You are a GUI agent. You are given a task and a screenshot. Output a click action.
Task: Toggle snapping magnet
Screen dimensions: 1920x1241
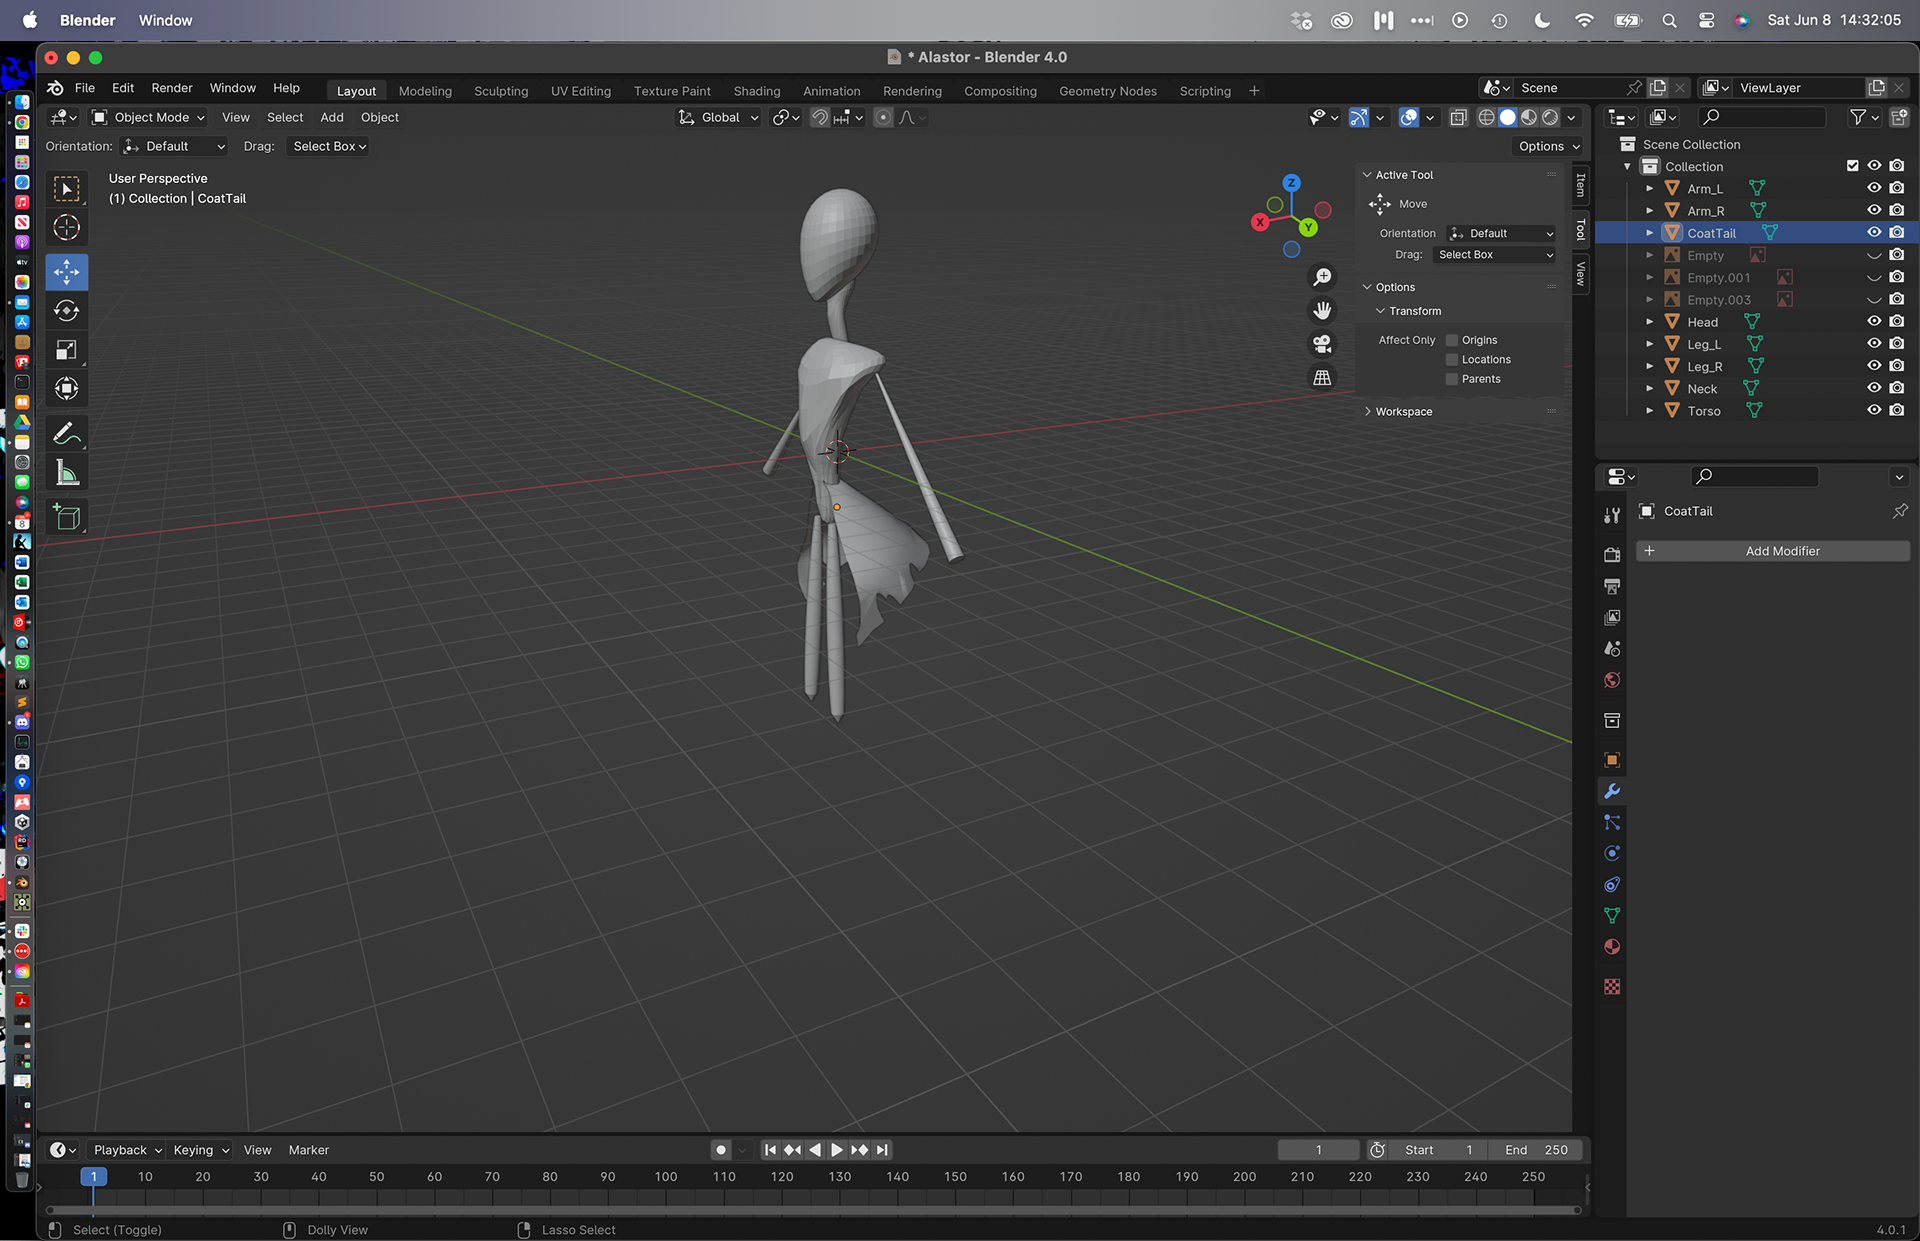tap(819, 118)
